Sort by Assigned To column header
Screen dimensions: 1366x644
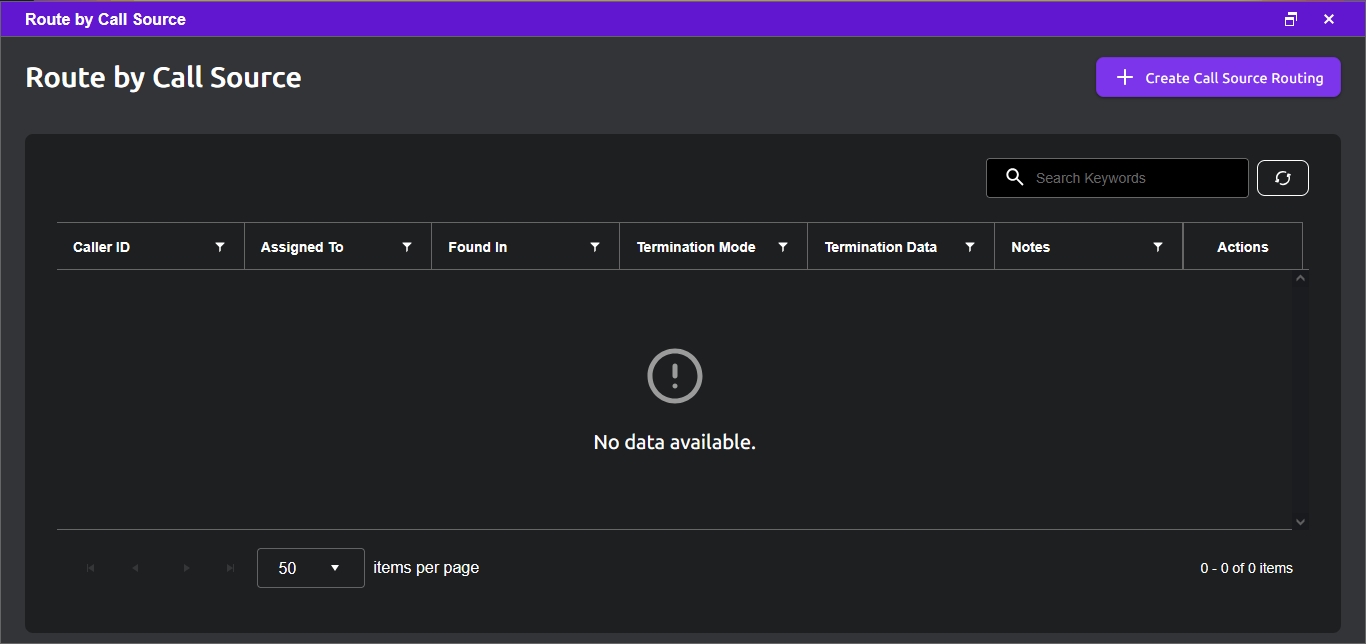click(302, 247)
